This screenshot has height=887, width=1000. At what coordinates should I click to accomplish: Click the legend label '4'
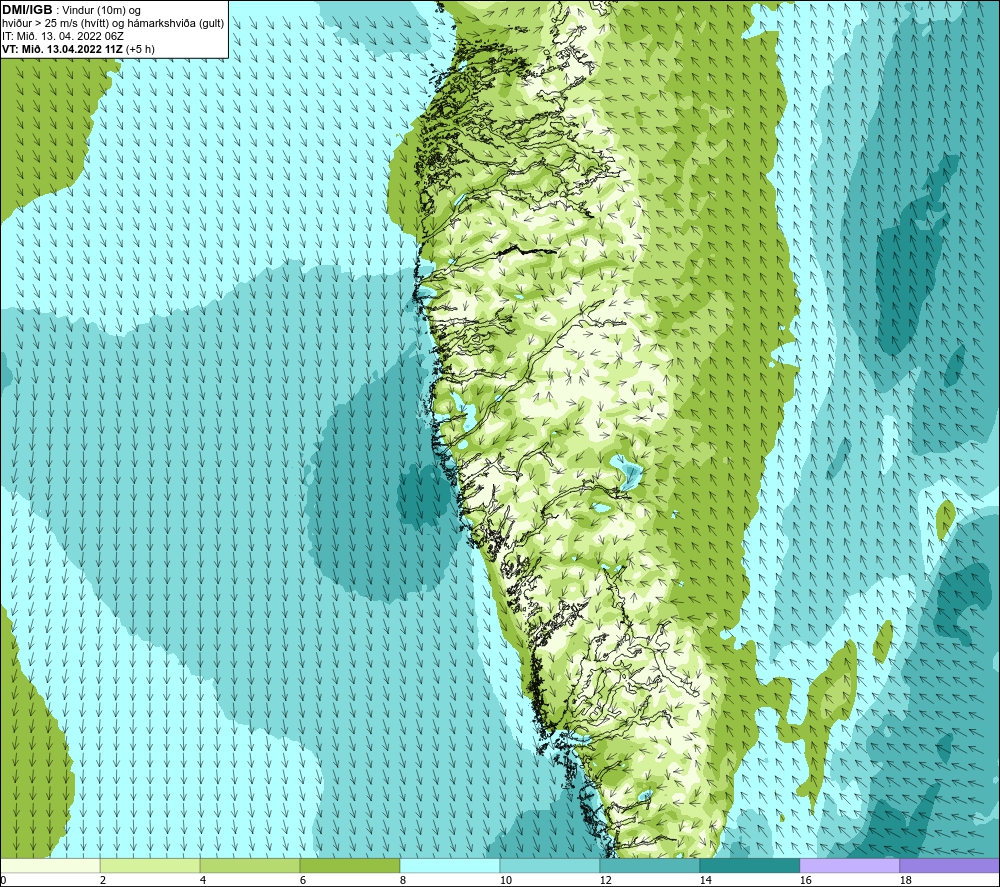(203, 880)
